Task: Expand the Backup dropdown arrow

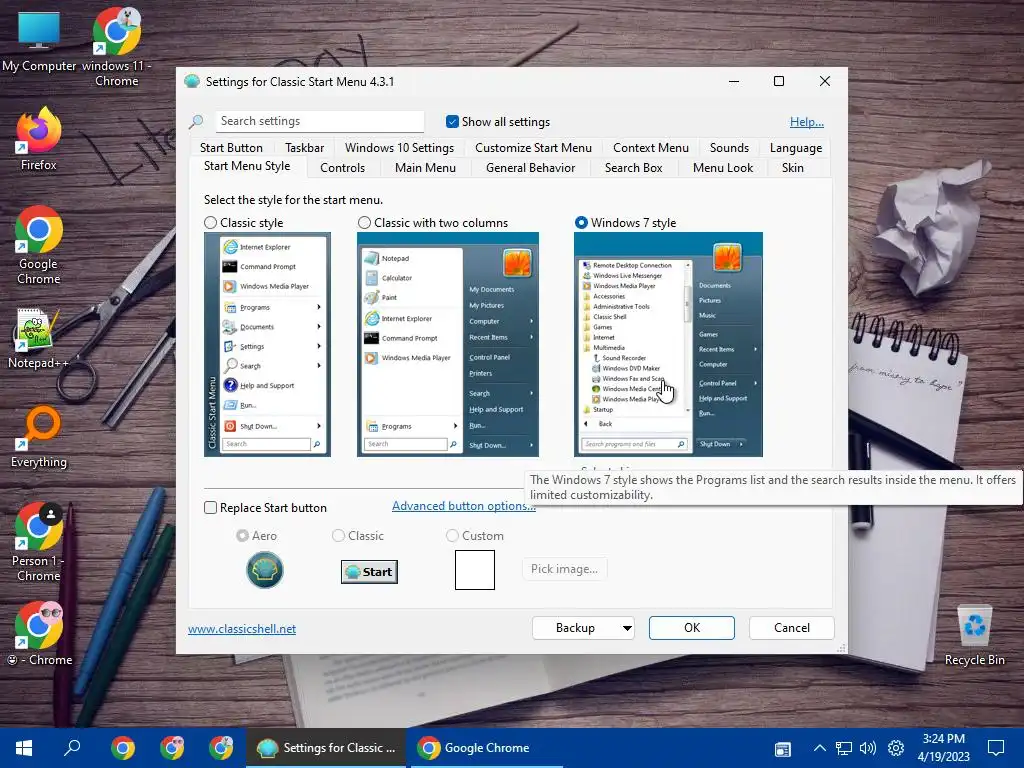Action: (627, 628)
